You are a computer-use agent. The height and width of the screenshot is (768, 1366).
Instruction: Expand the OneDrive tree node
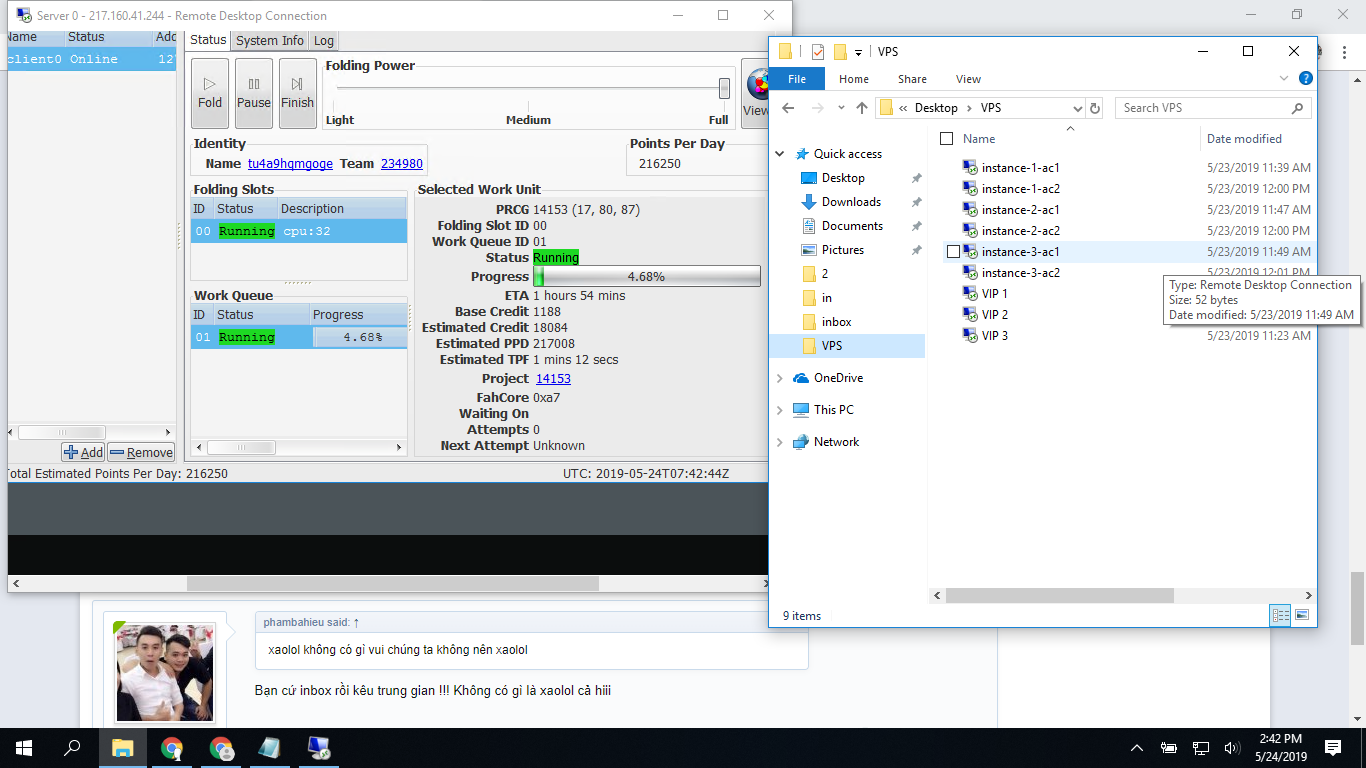click(780, 378)
